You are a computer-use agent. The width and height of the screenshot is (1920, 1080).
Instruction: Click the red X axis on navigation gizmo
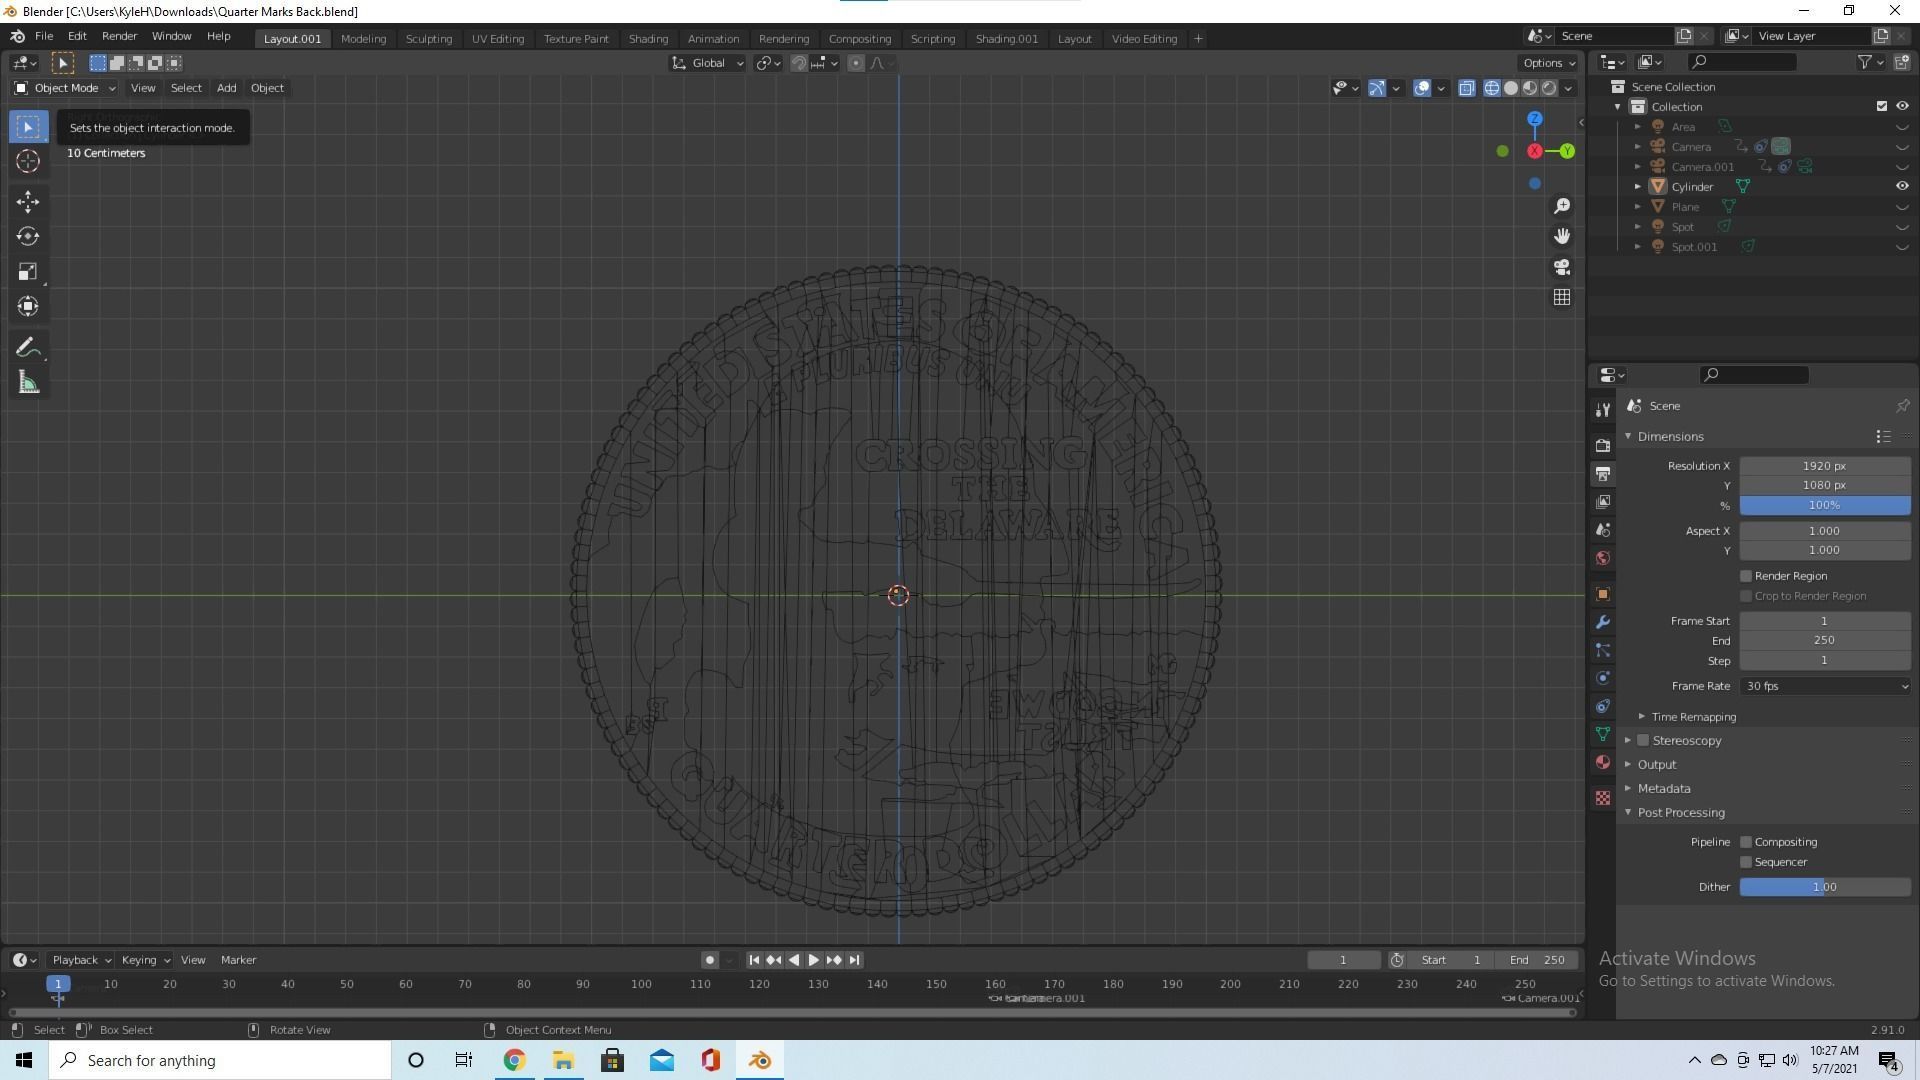pos(1535,151)
